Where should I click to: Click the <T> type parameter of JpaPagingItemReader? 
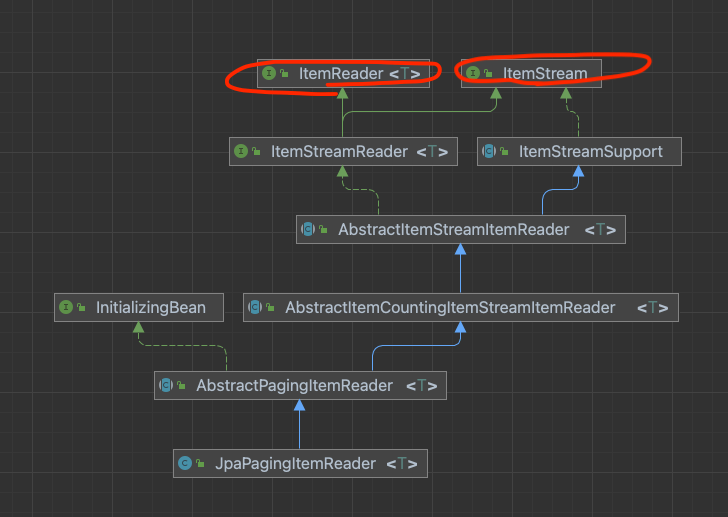pyautogui.click(x=402, y=464)
